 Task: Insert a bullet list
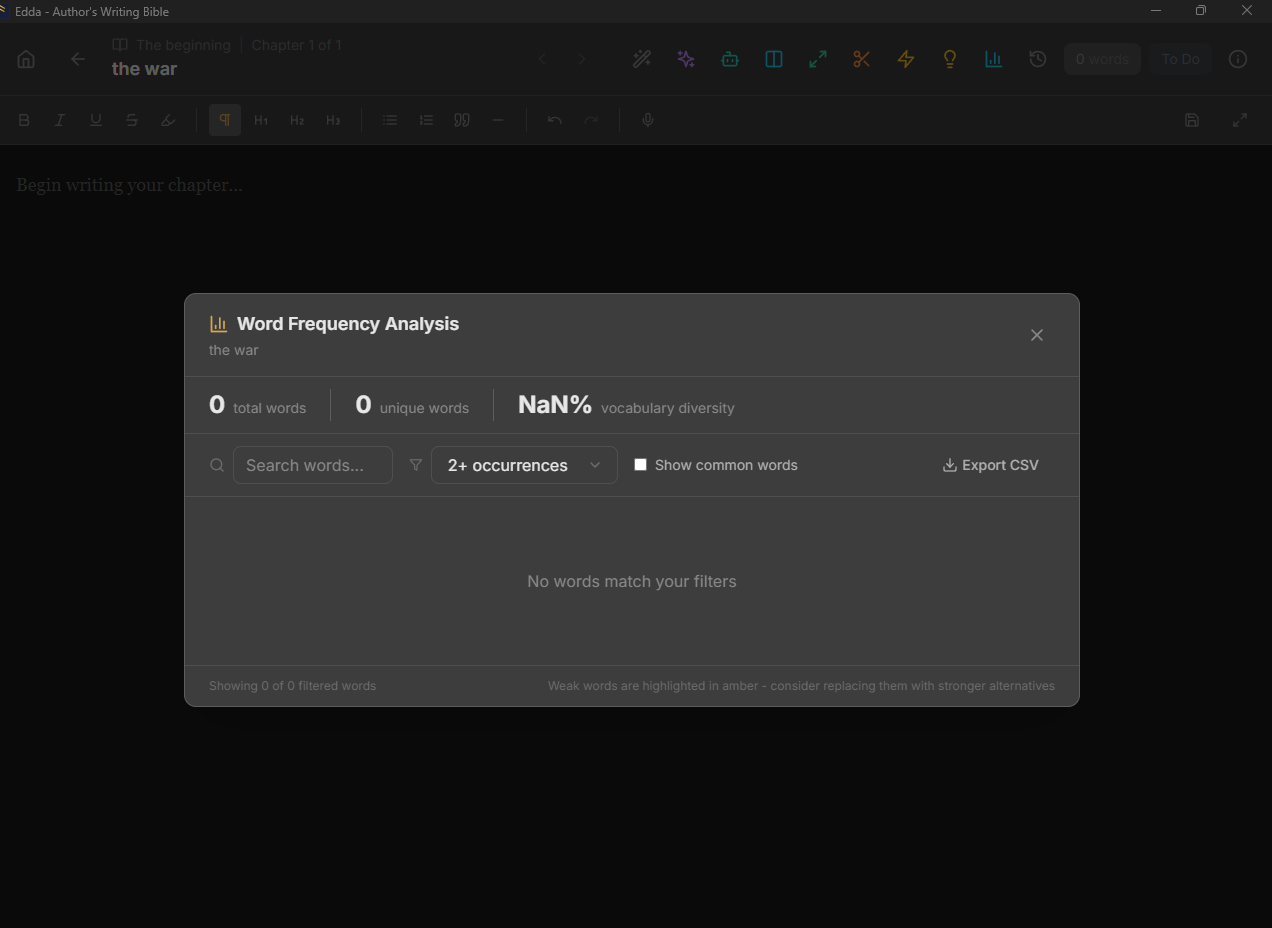(389, 120)
